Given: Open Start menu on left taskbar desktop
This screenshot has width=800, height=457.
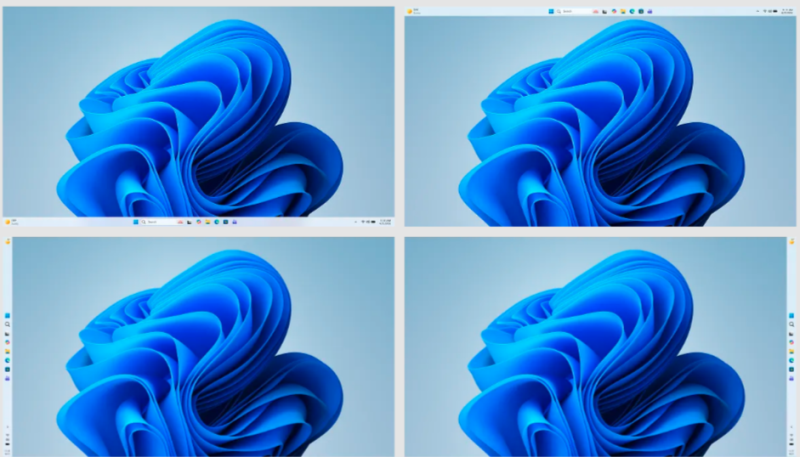Looking at the screenshot, I should (x=7, y=316).
